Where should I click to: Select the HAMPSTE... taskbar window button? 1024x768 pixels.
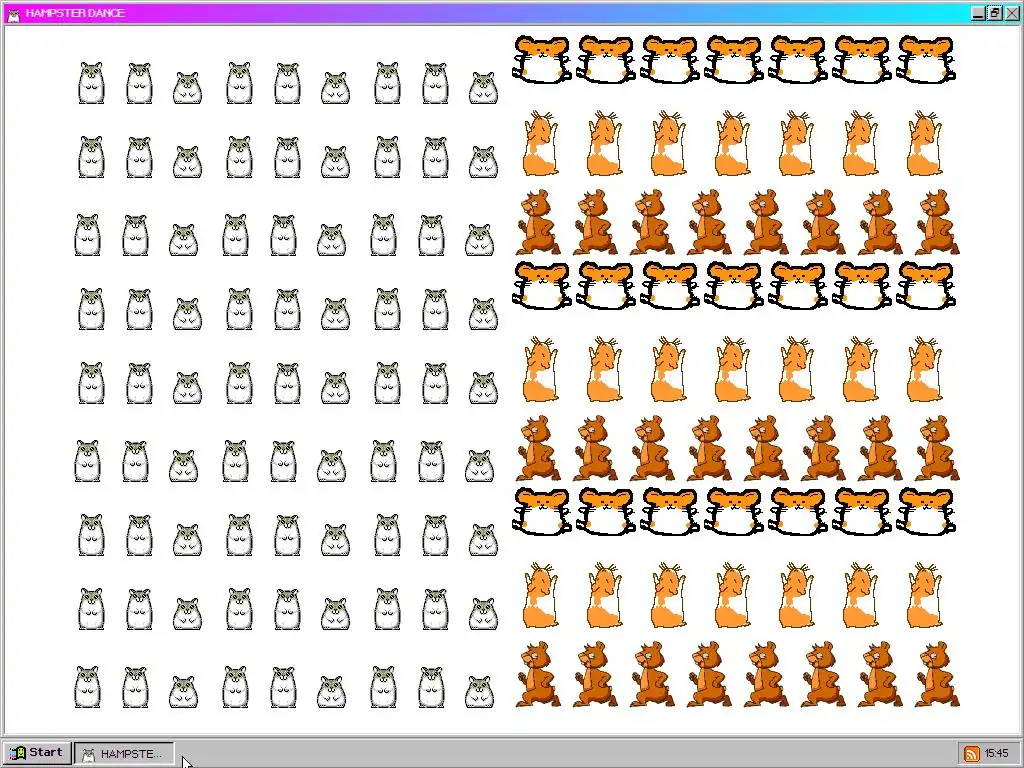[124, 753]
